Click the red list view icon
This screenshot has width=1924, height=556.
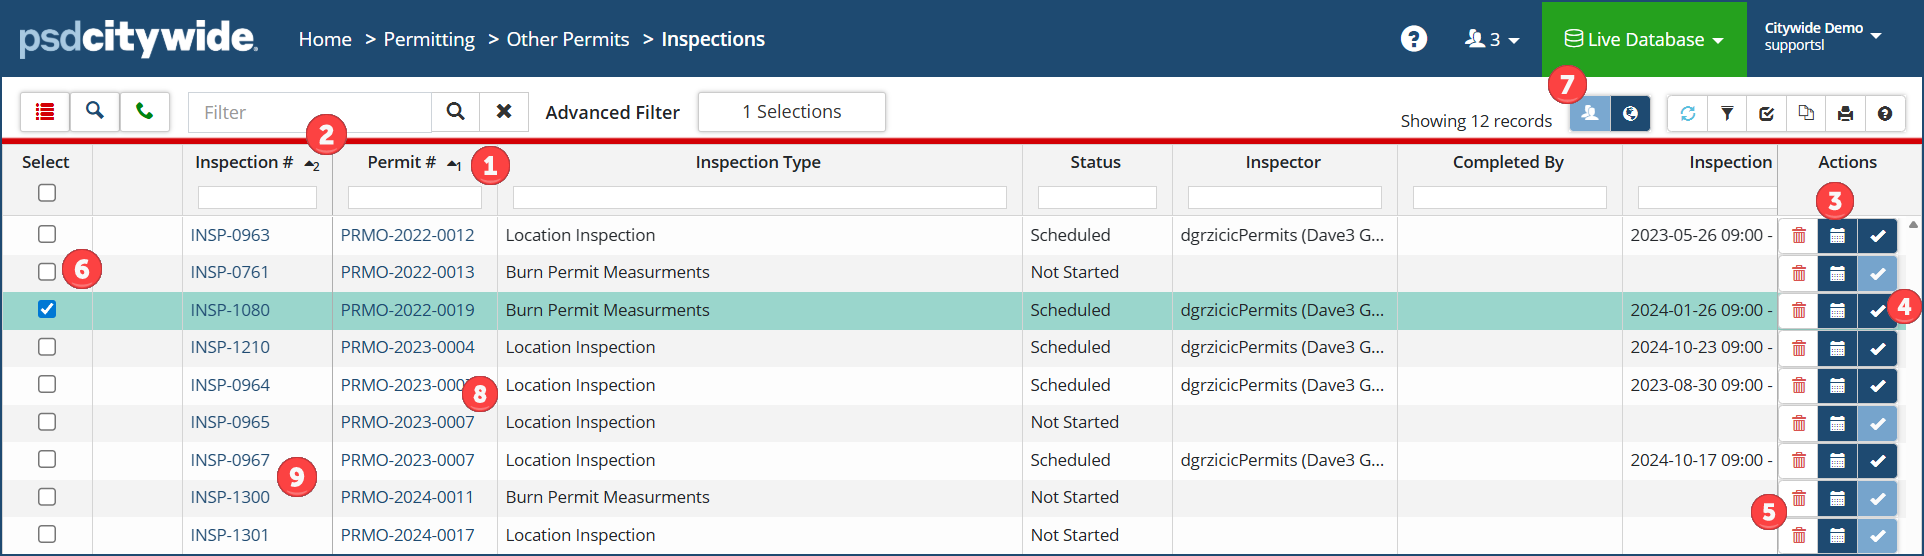point(45,112)
